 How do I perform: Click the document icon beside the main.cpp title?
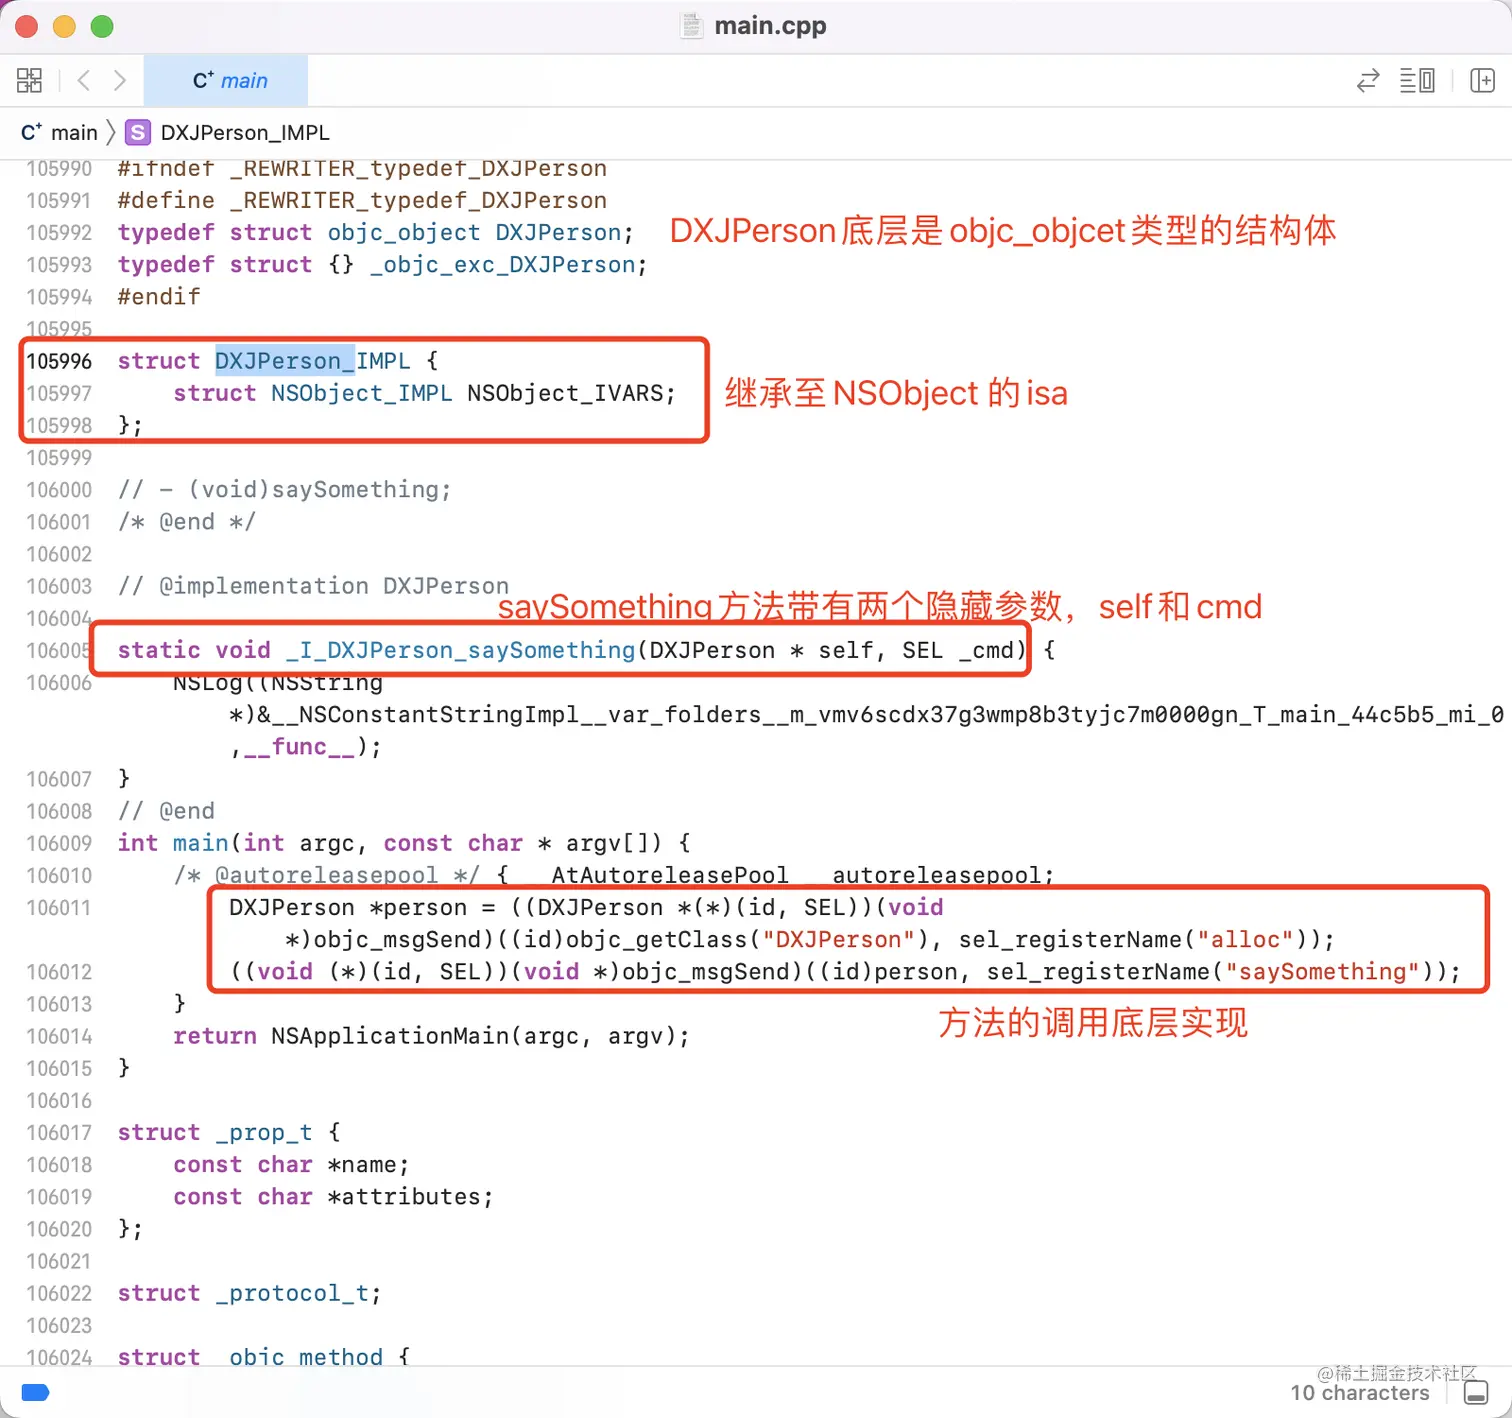(692, 26)
